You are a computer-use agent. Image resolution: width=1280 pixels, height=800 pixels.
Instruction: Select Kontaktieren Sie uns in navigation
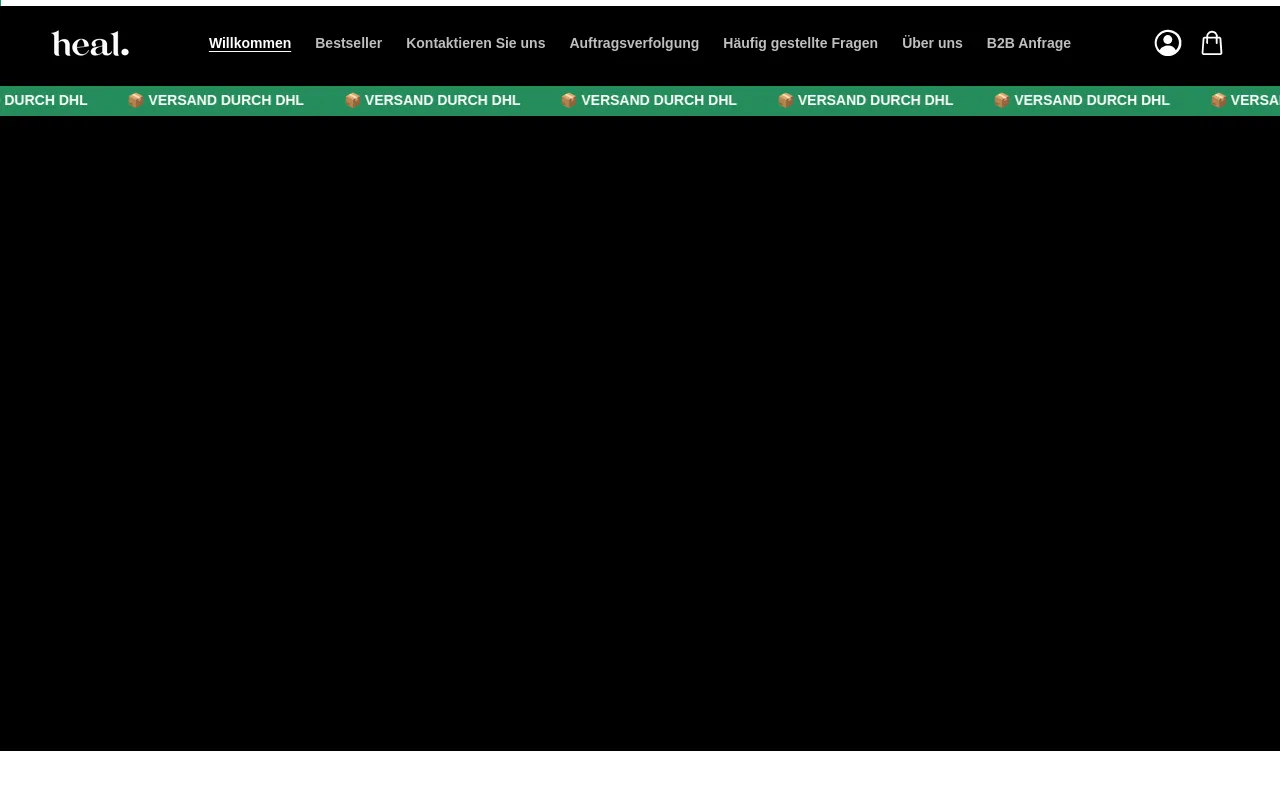(x=475, y=43)
